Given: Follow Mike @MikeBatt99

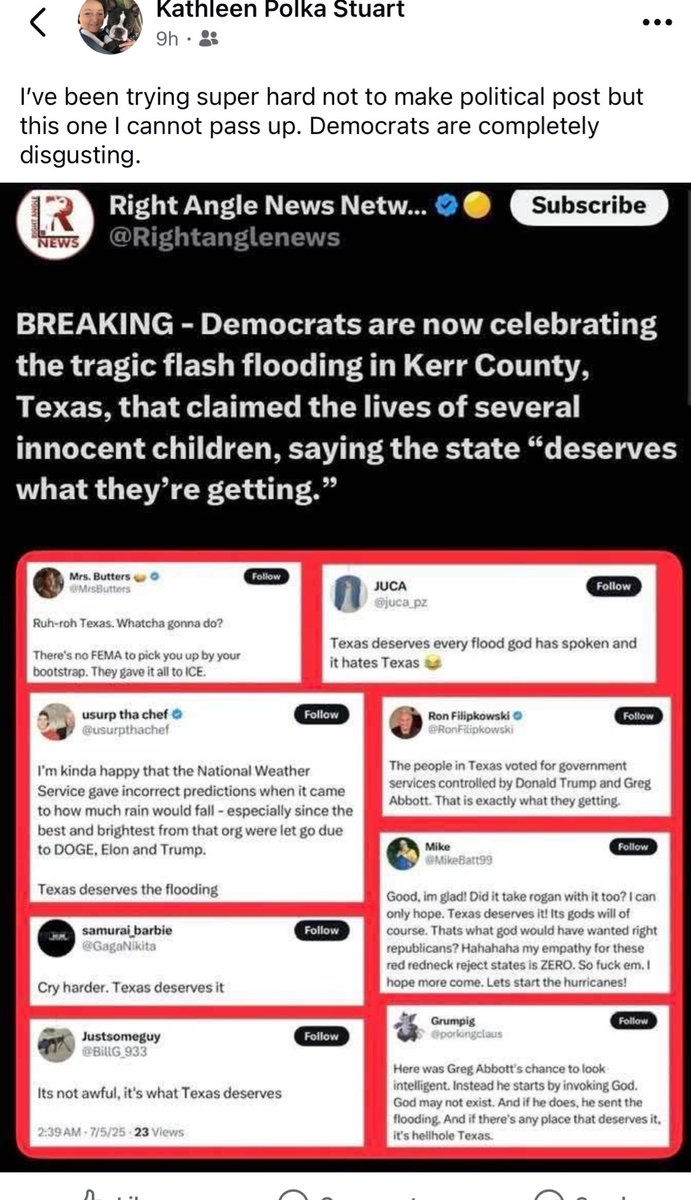Looking at the screenshot, I should coord(632,847).
